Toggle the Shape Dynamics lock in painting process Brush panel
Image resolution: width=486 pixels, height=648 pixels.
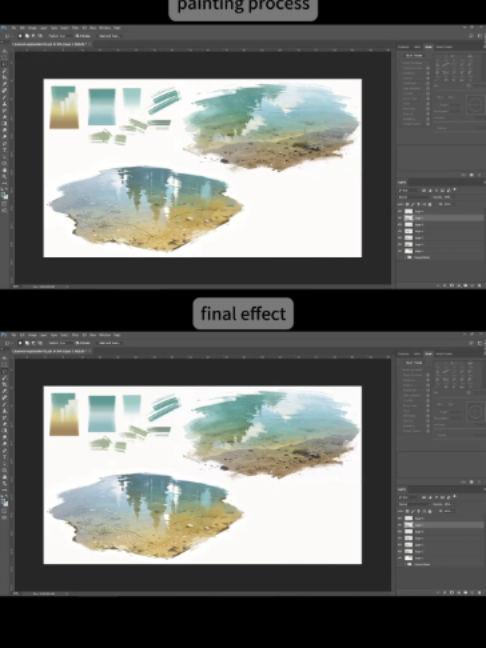(x=428, y=68)
